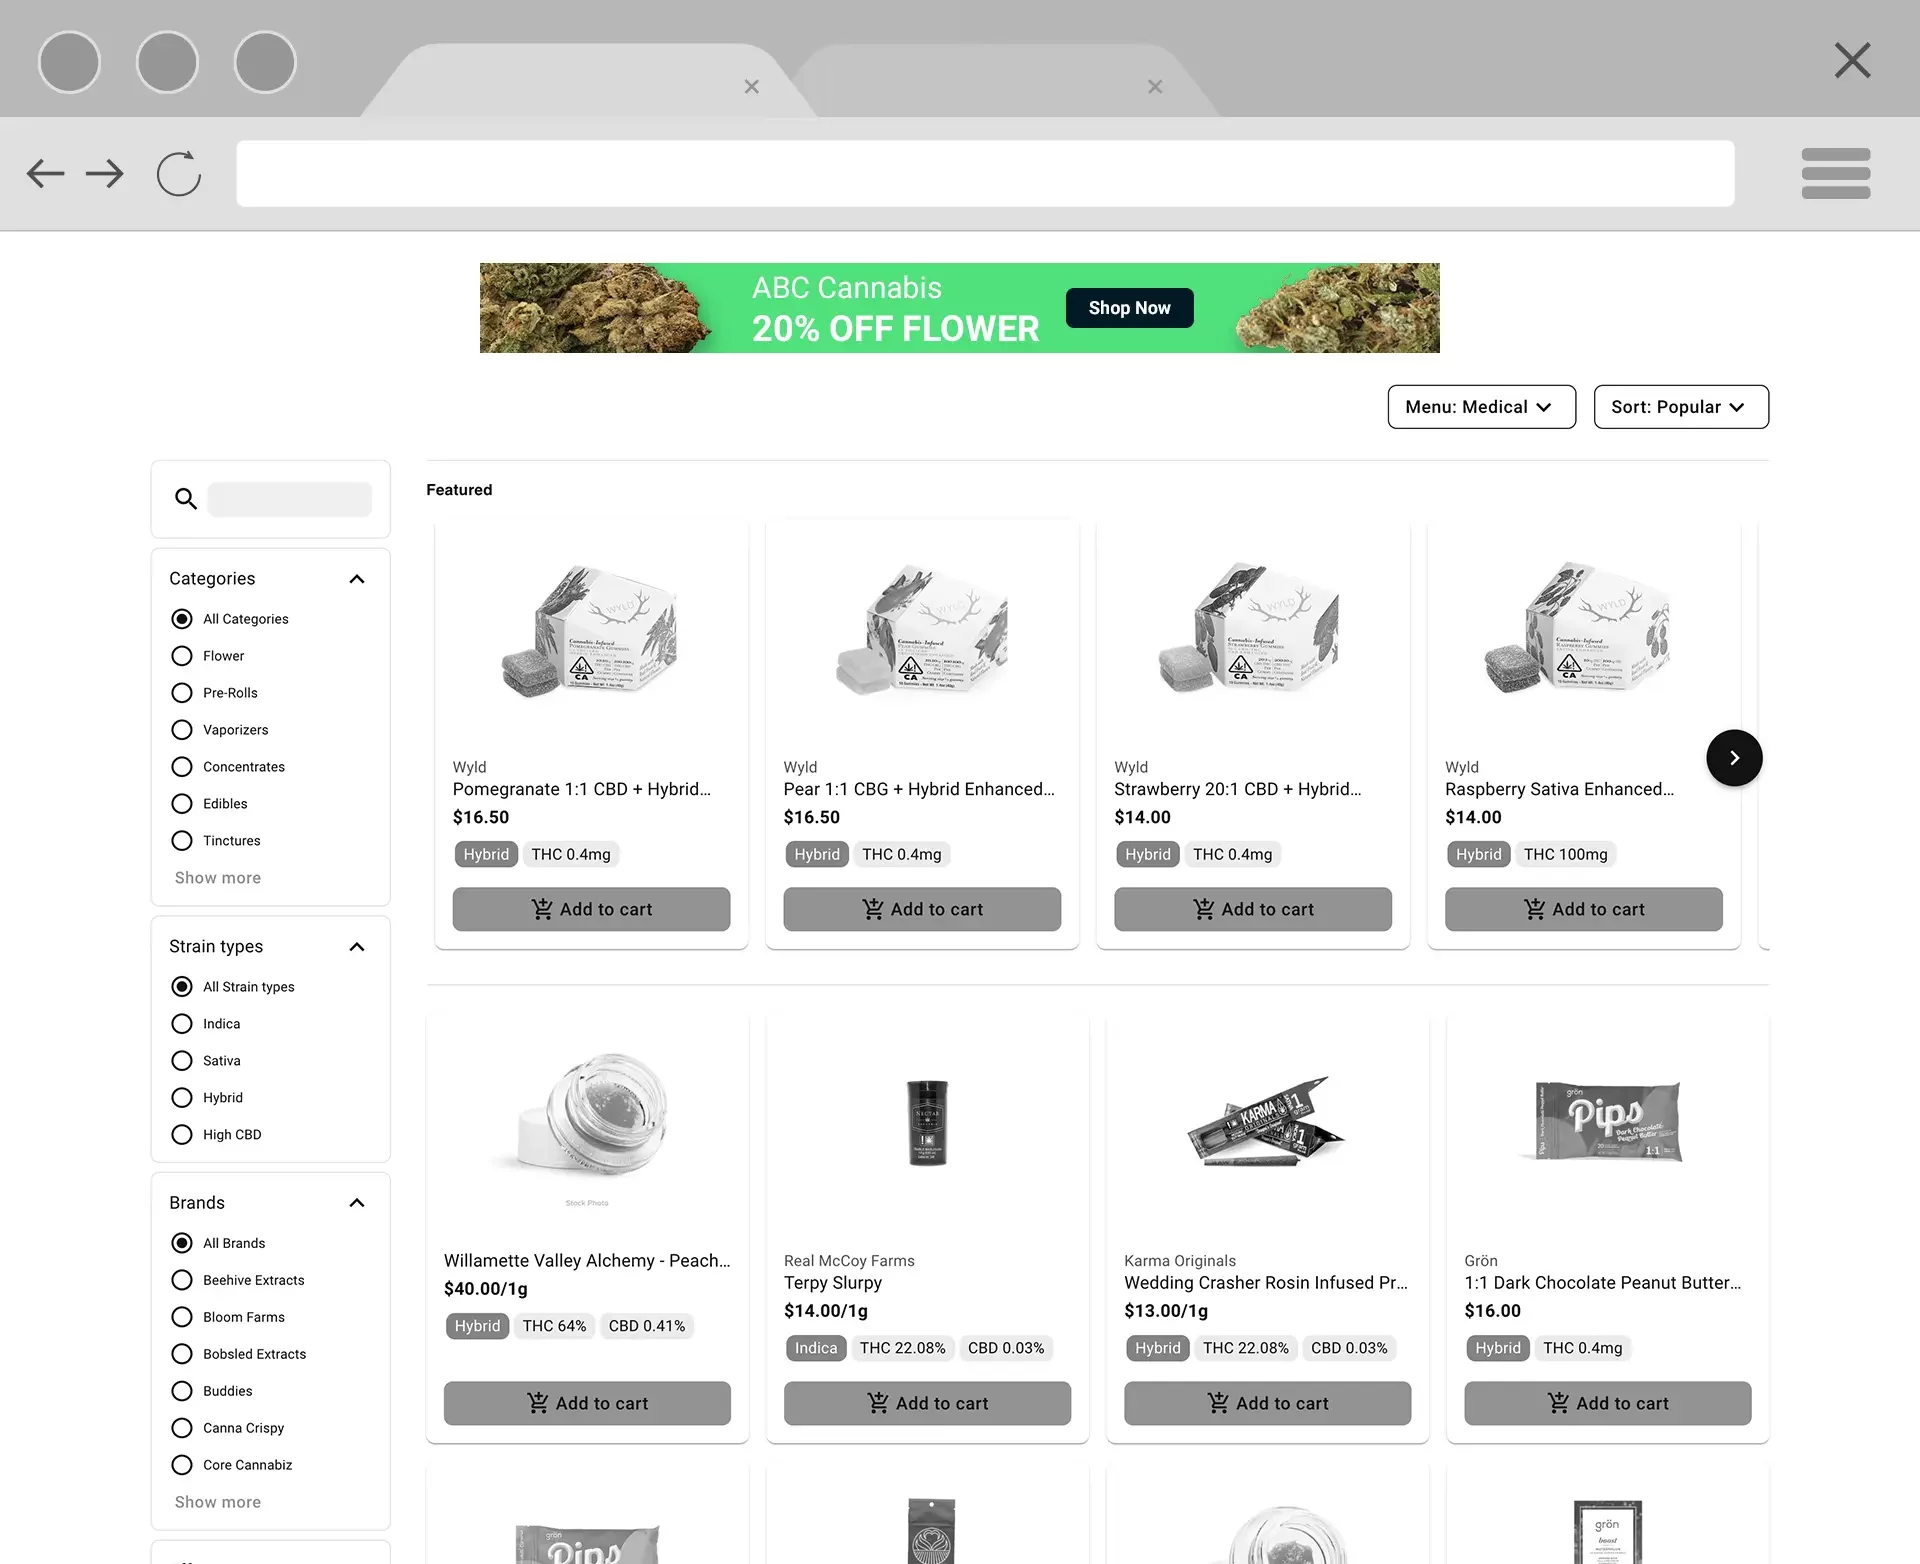Screen dimensions: 1920x1564
Task: Select the Vaporizers category
Action: [182, 730]
